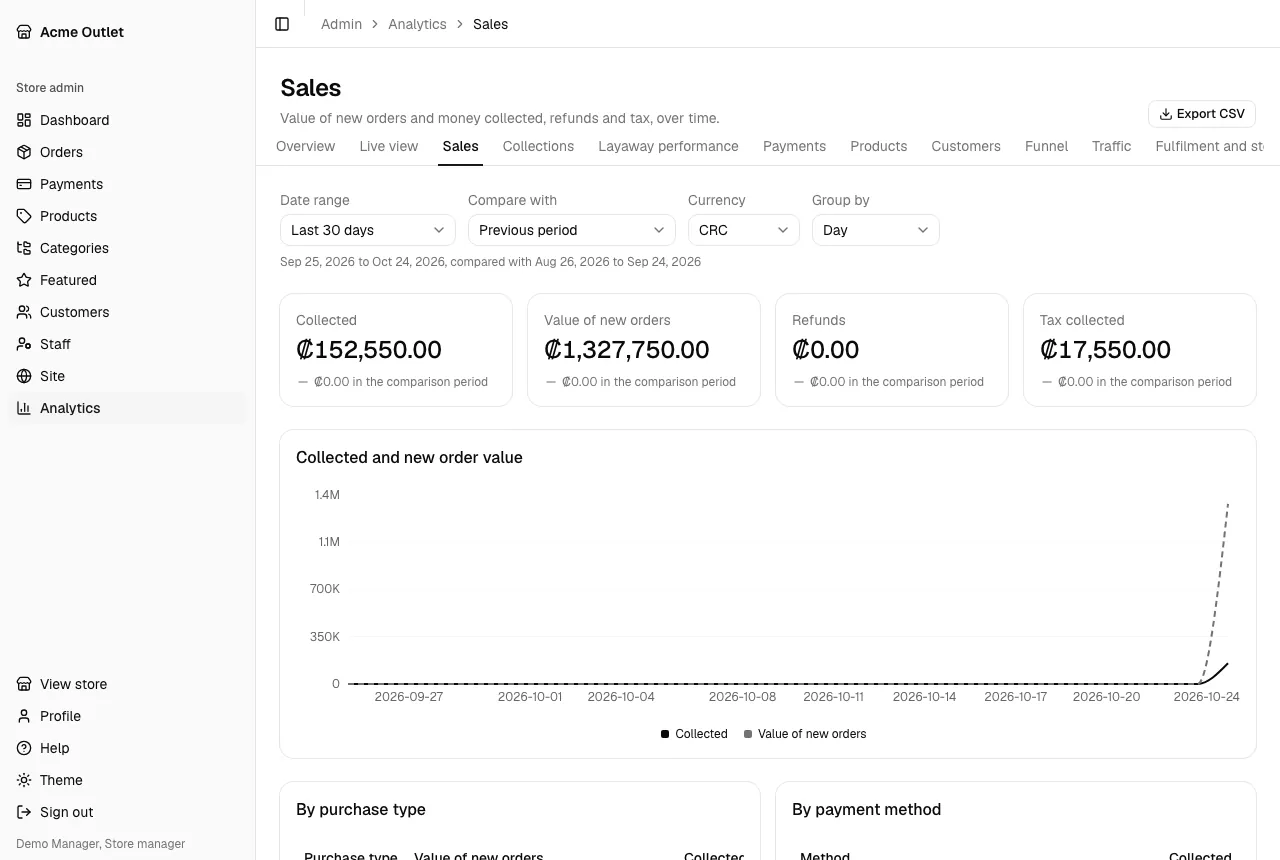The width and height of the screenshot is (1280, 860).
Task: Open the Currency CRC dropdown
Action: pos(744,230)
